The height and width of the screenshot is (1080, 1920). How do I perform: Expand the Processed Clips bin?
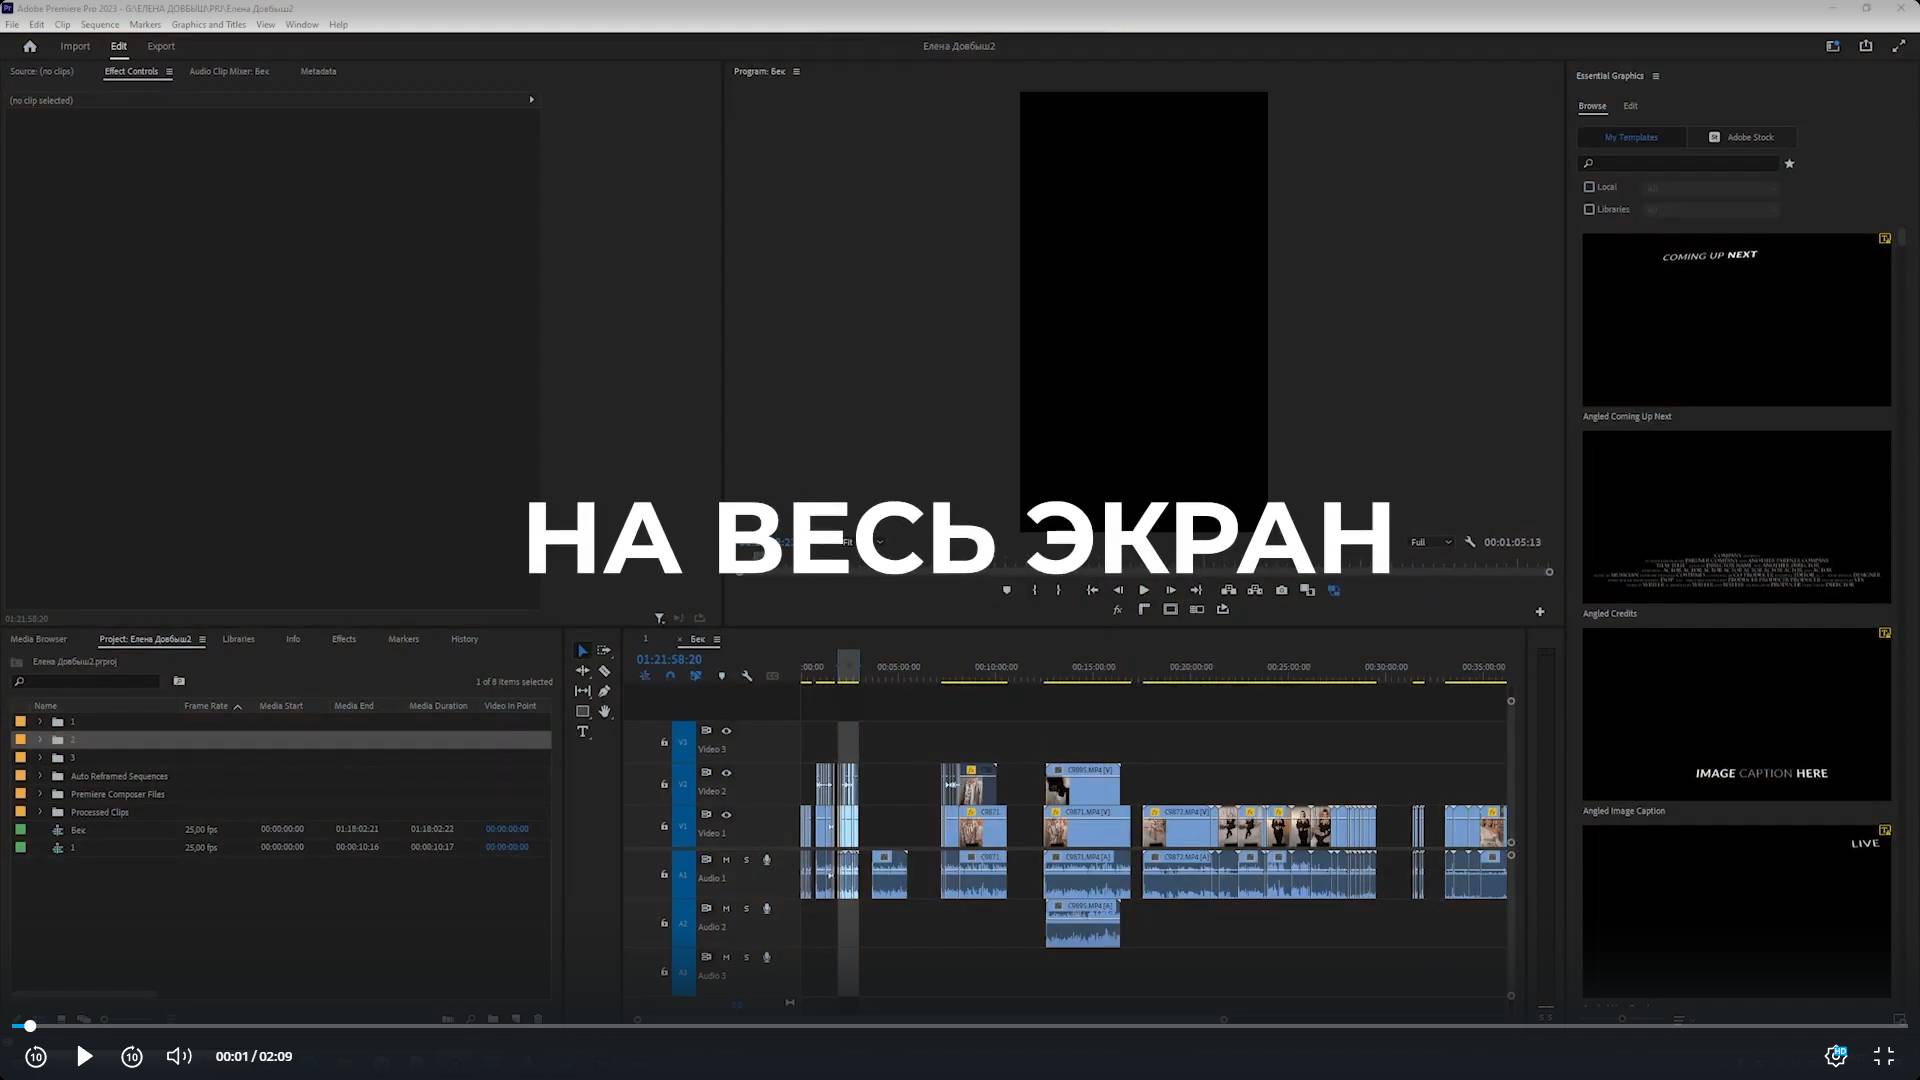pos(40,812)
